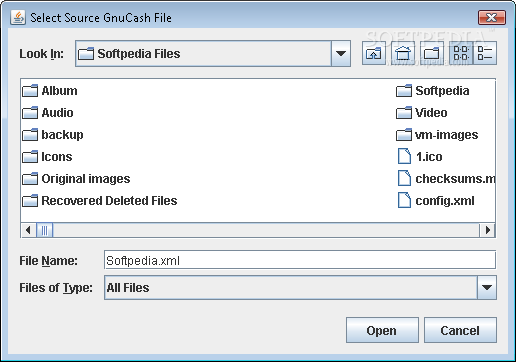Click the config.xml file icon
Viewport: 516px width, 362px height.
pos(404,200)
